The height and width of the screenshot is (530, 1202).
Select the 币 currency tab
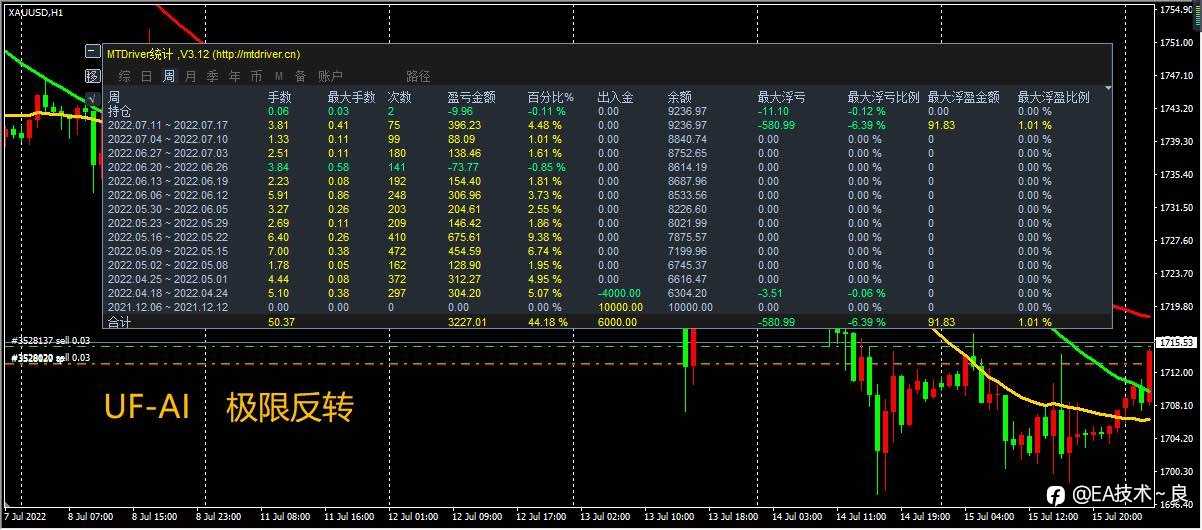point(256,76)
